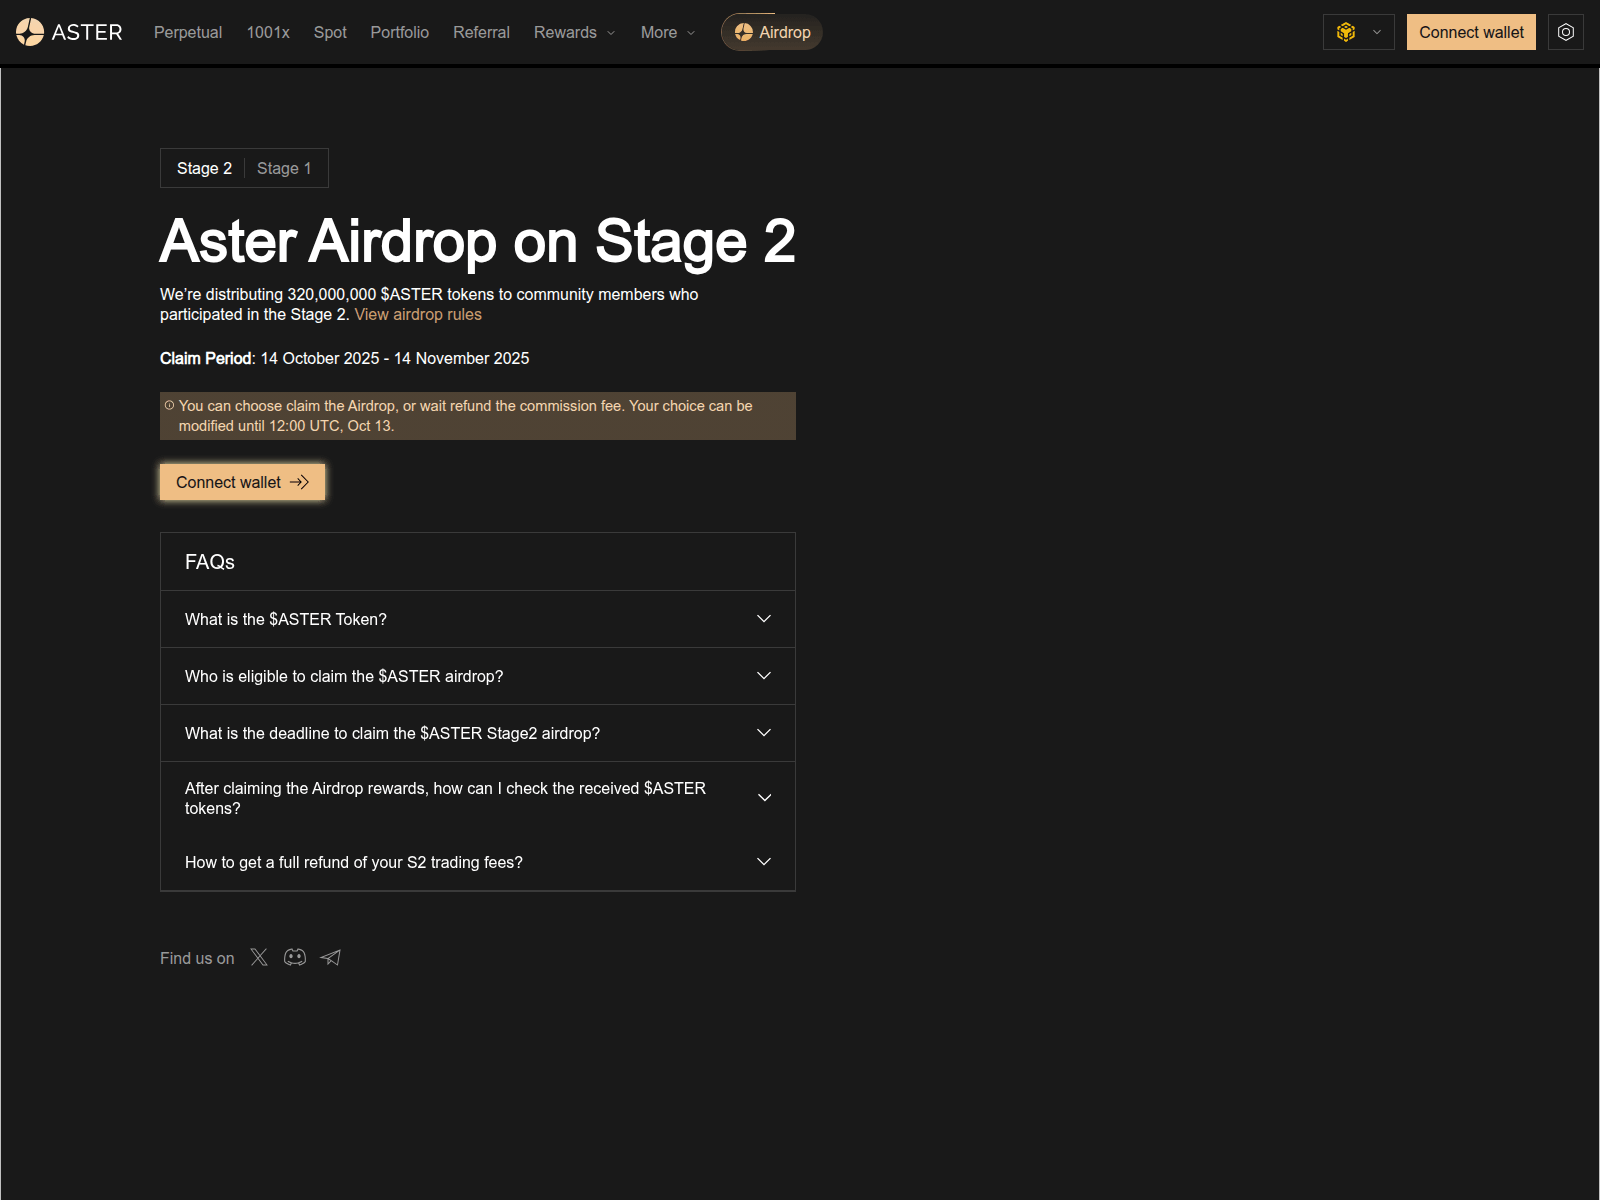The height and width of the screenshot is (1200, 1600).
Task: Open the X social media icon
Action: [258, 957]
